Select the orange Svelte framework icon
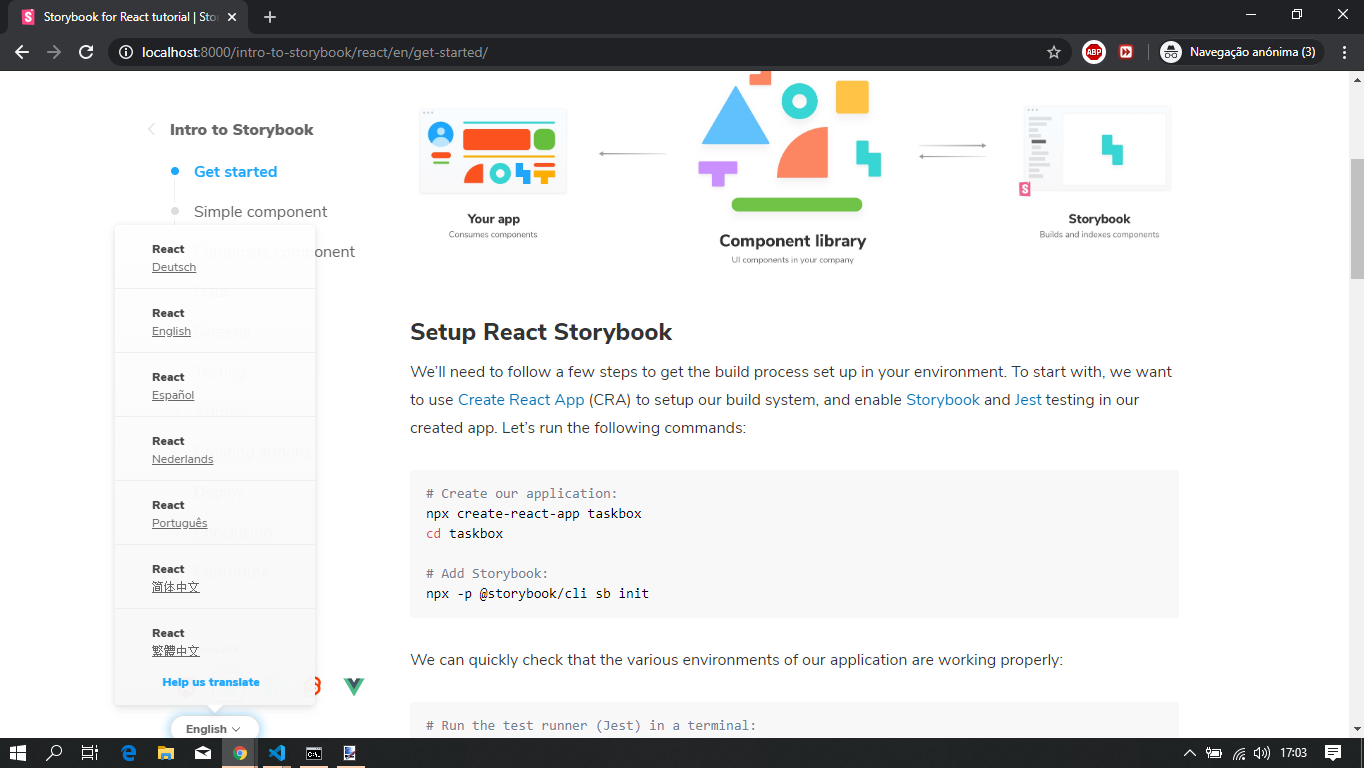 pyautogui.click(x=316, y=687)
